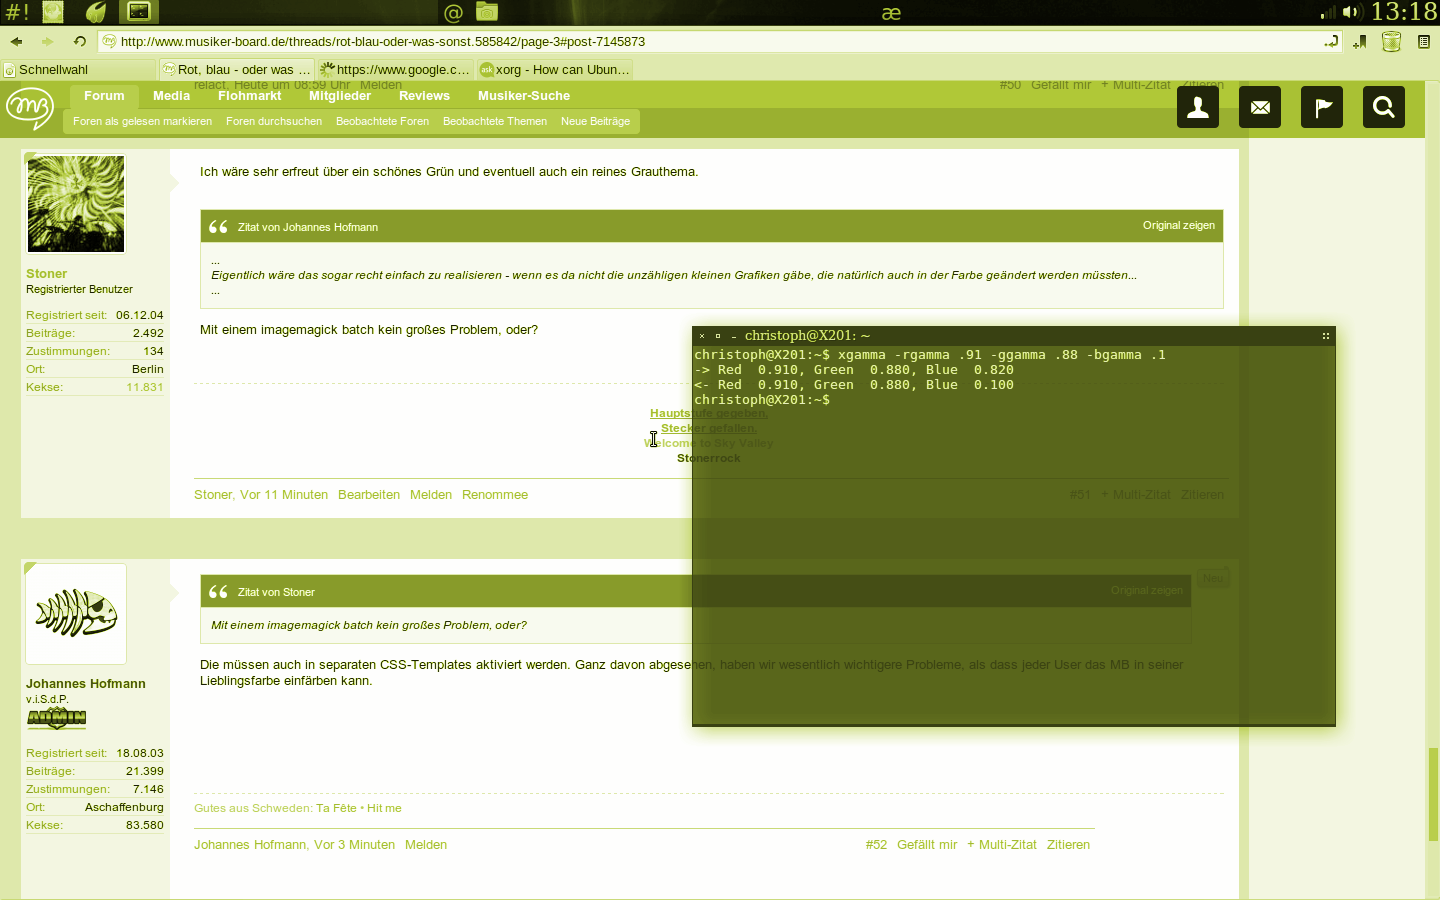Viewport: 1440px width, 900px height.
Task: Open the forum search magnifier icon
Action: (x=1384, y=107)
